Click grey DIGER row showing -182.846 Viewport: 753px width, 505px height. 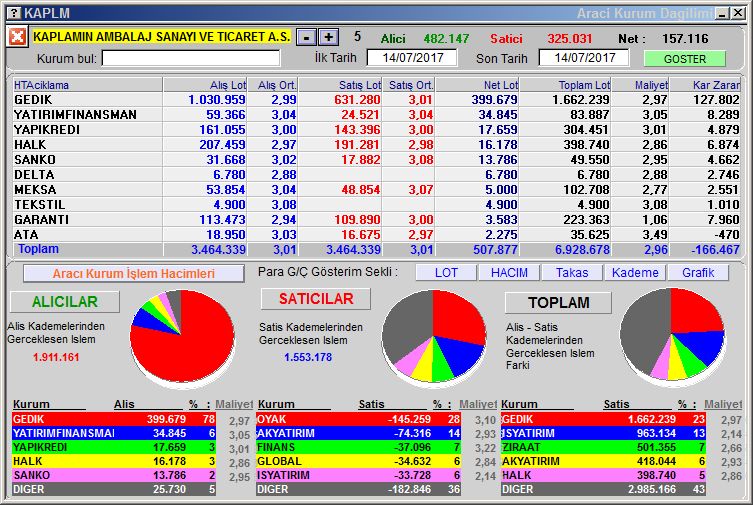click(x=358, y=489)
